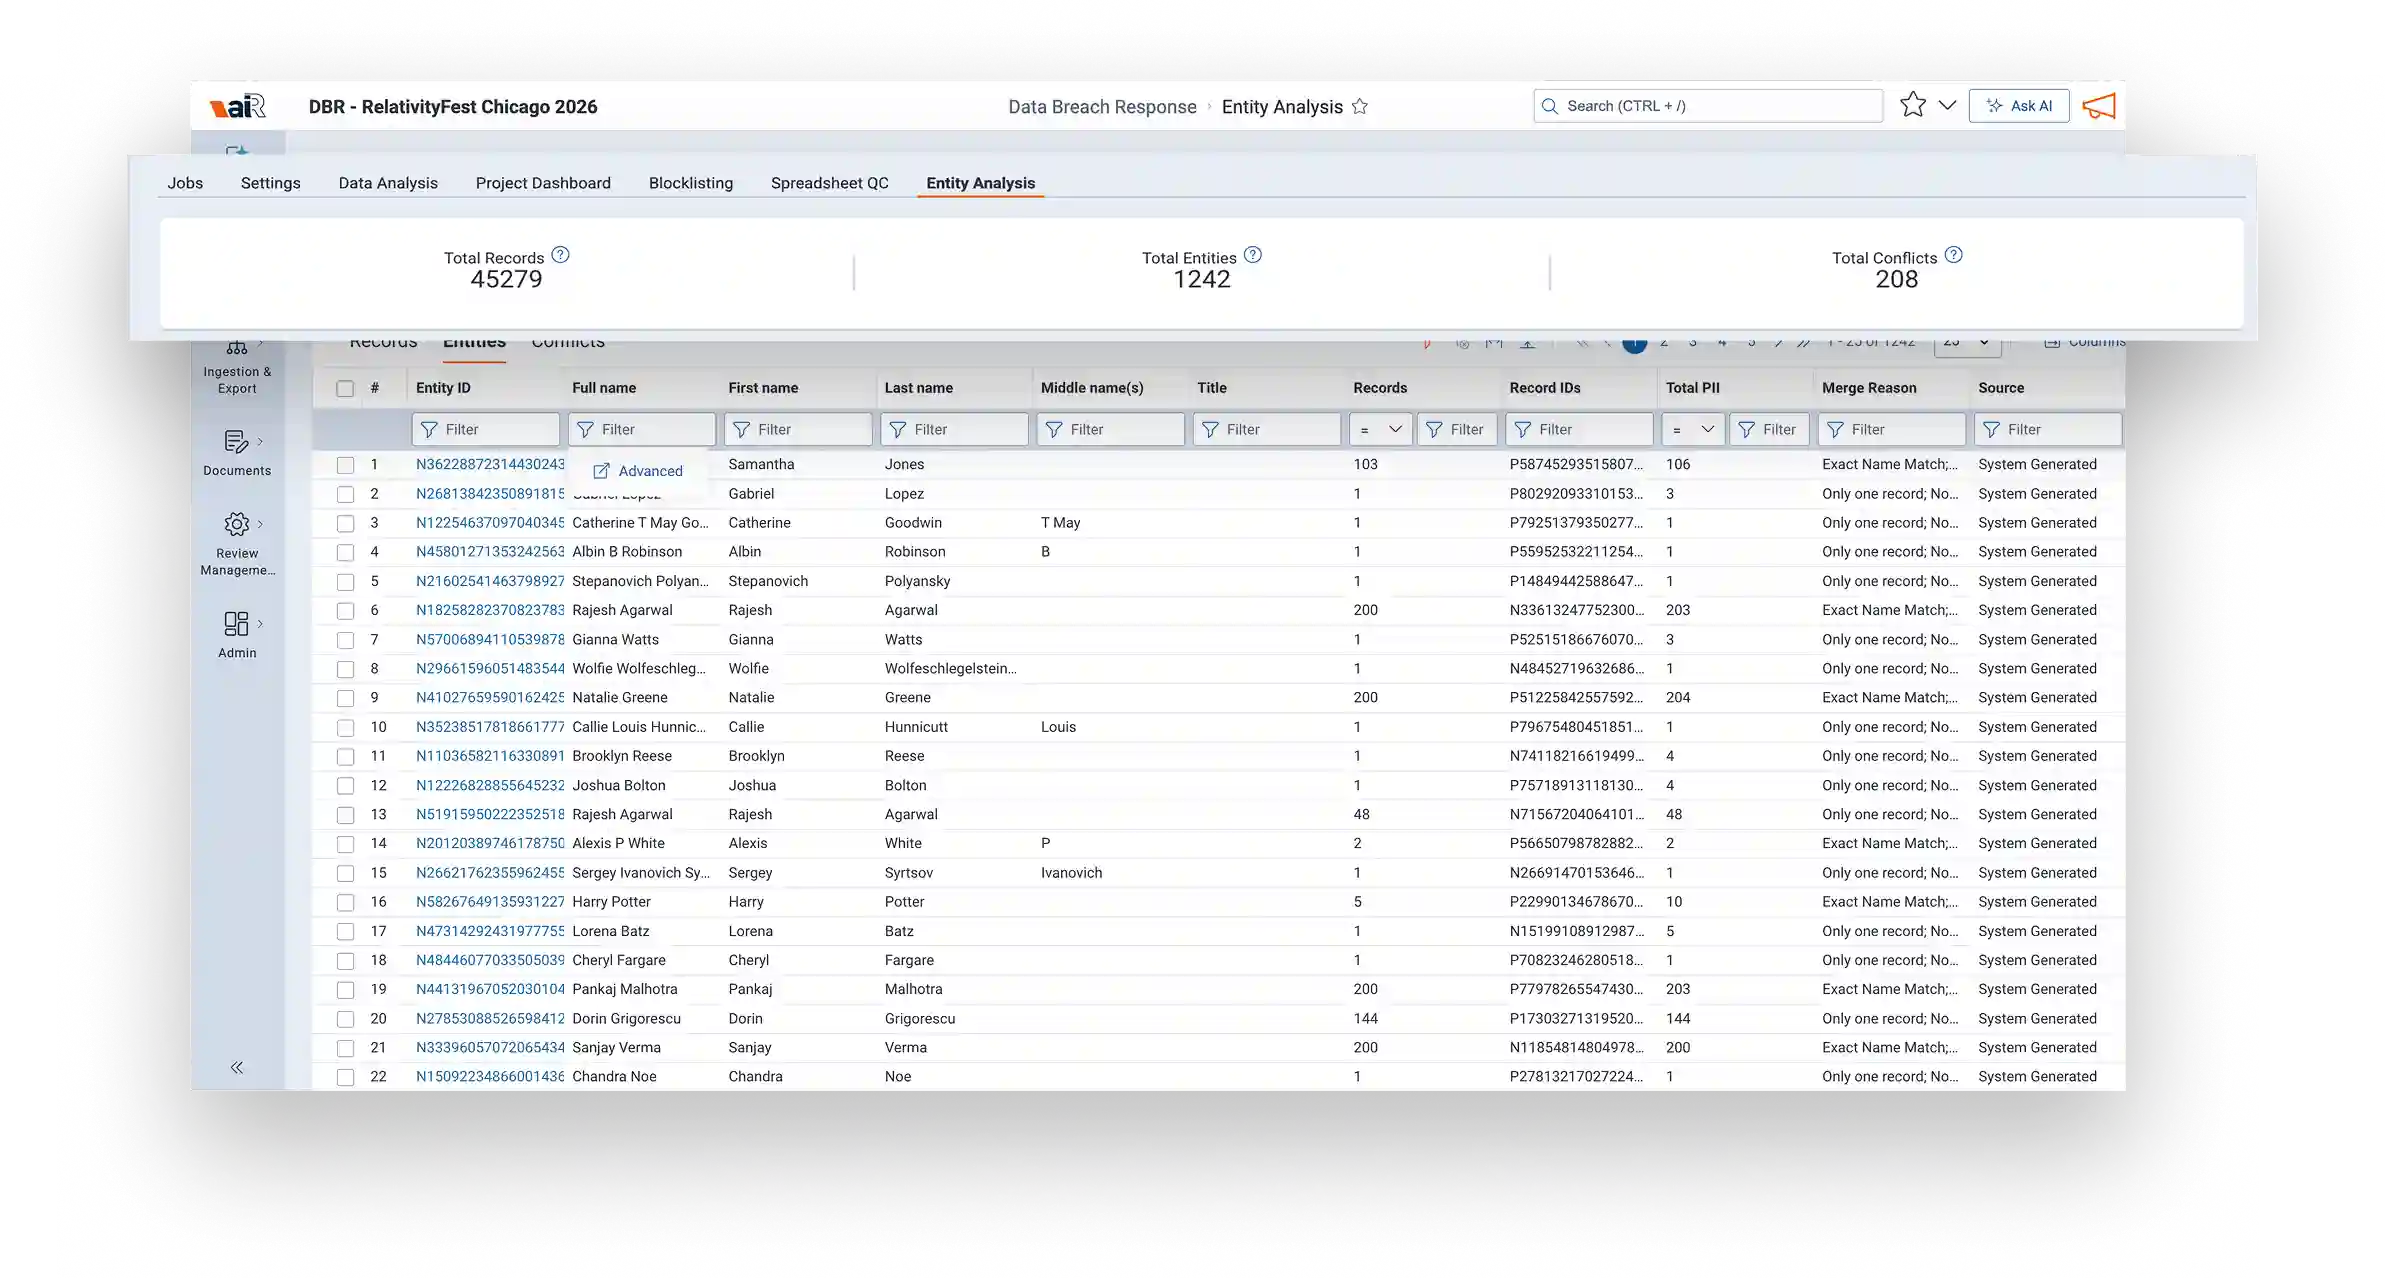
Task: Open Documents sidebar section
Action: click(237, 452)
